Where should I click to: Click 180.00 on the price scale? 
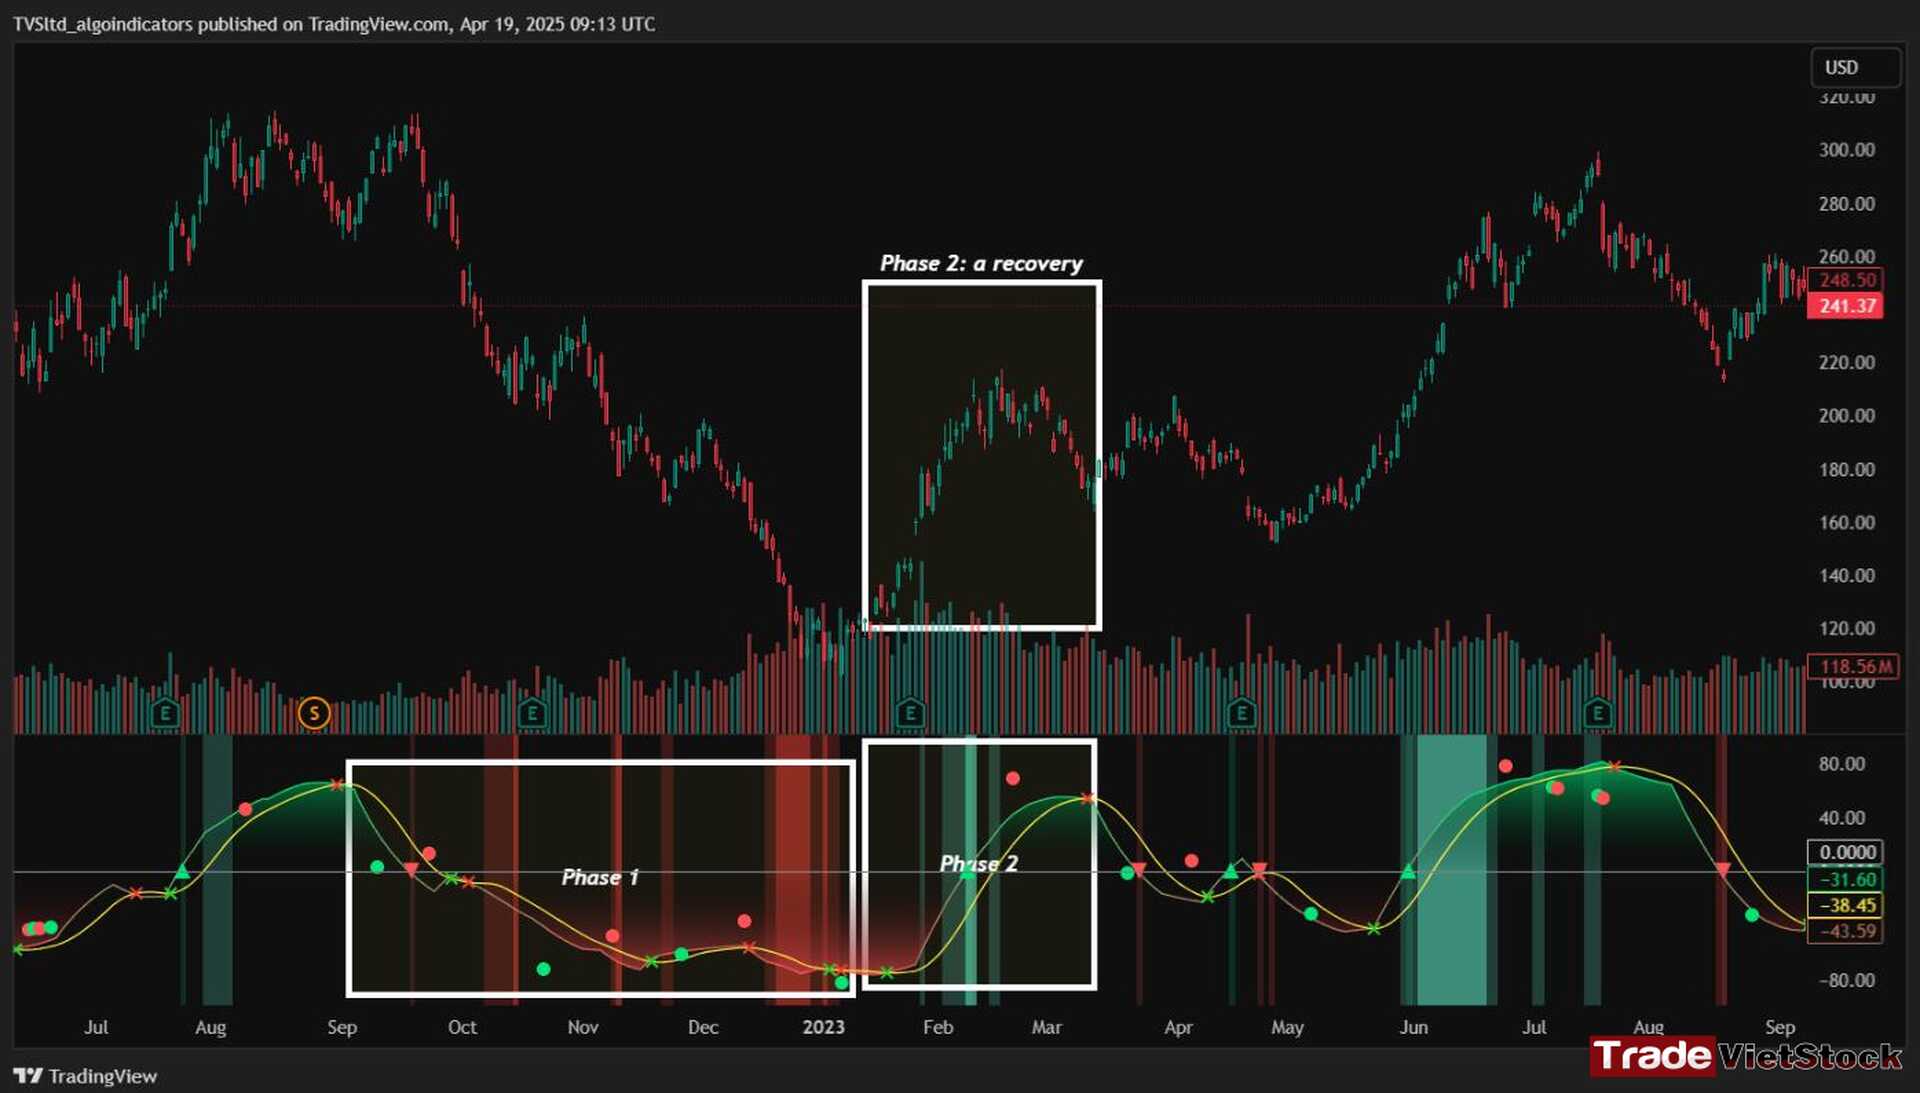(x=1847, y=469)
